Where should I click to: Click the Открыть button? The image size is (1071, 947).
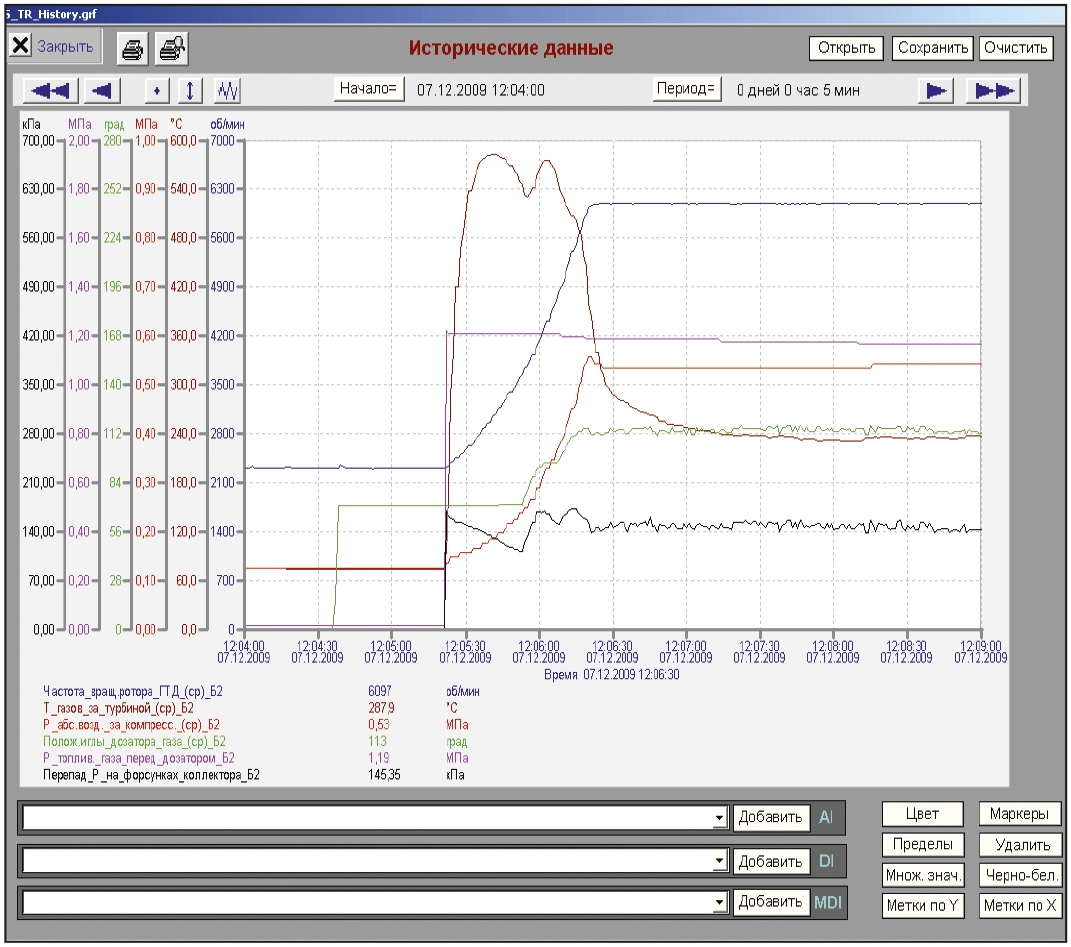pos(847,48)
